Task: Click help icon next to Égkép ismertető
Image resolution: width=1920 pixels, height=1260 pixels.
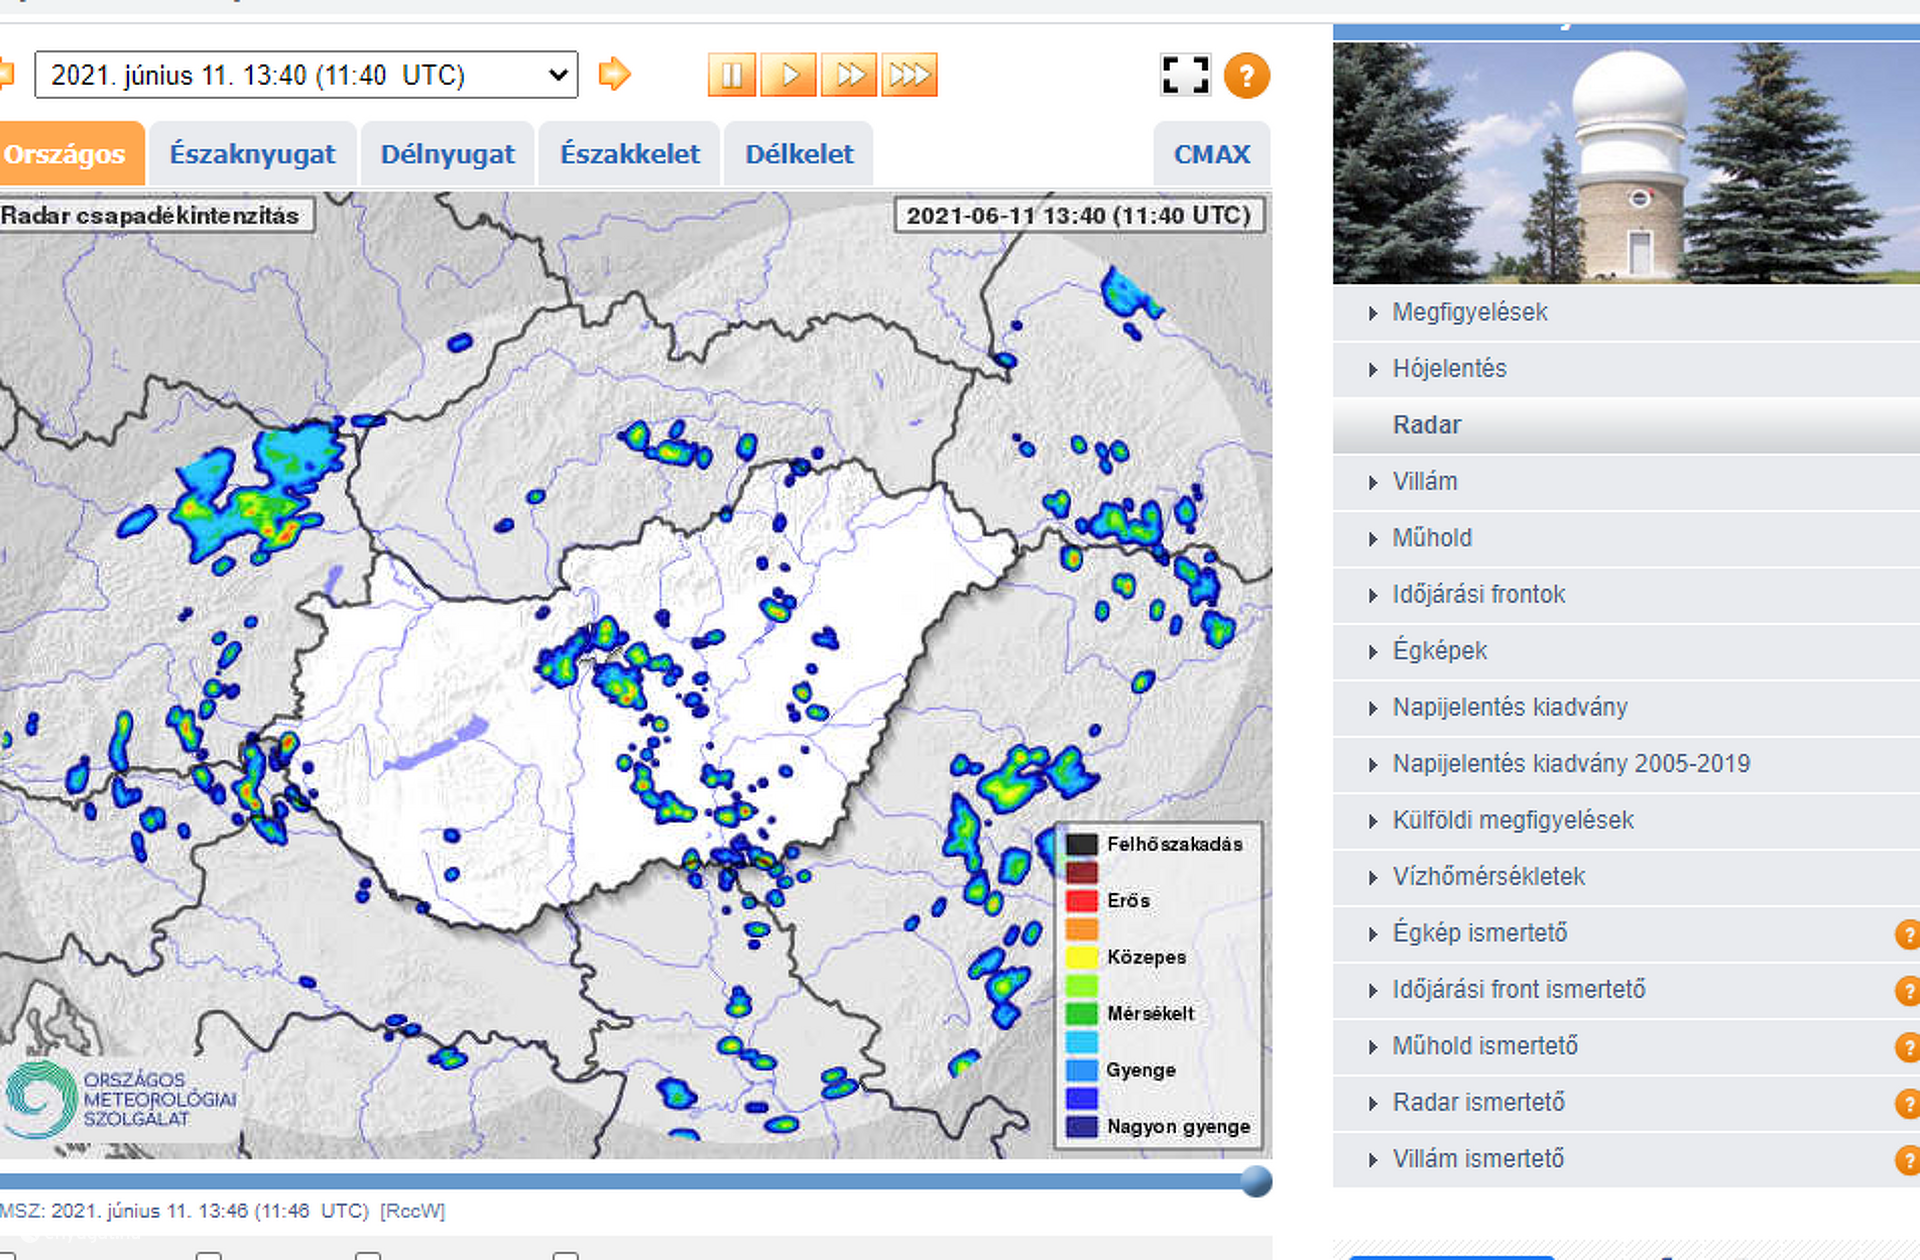Action: [x=1908, y=935]
